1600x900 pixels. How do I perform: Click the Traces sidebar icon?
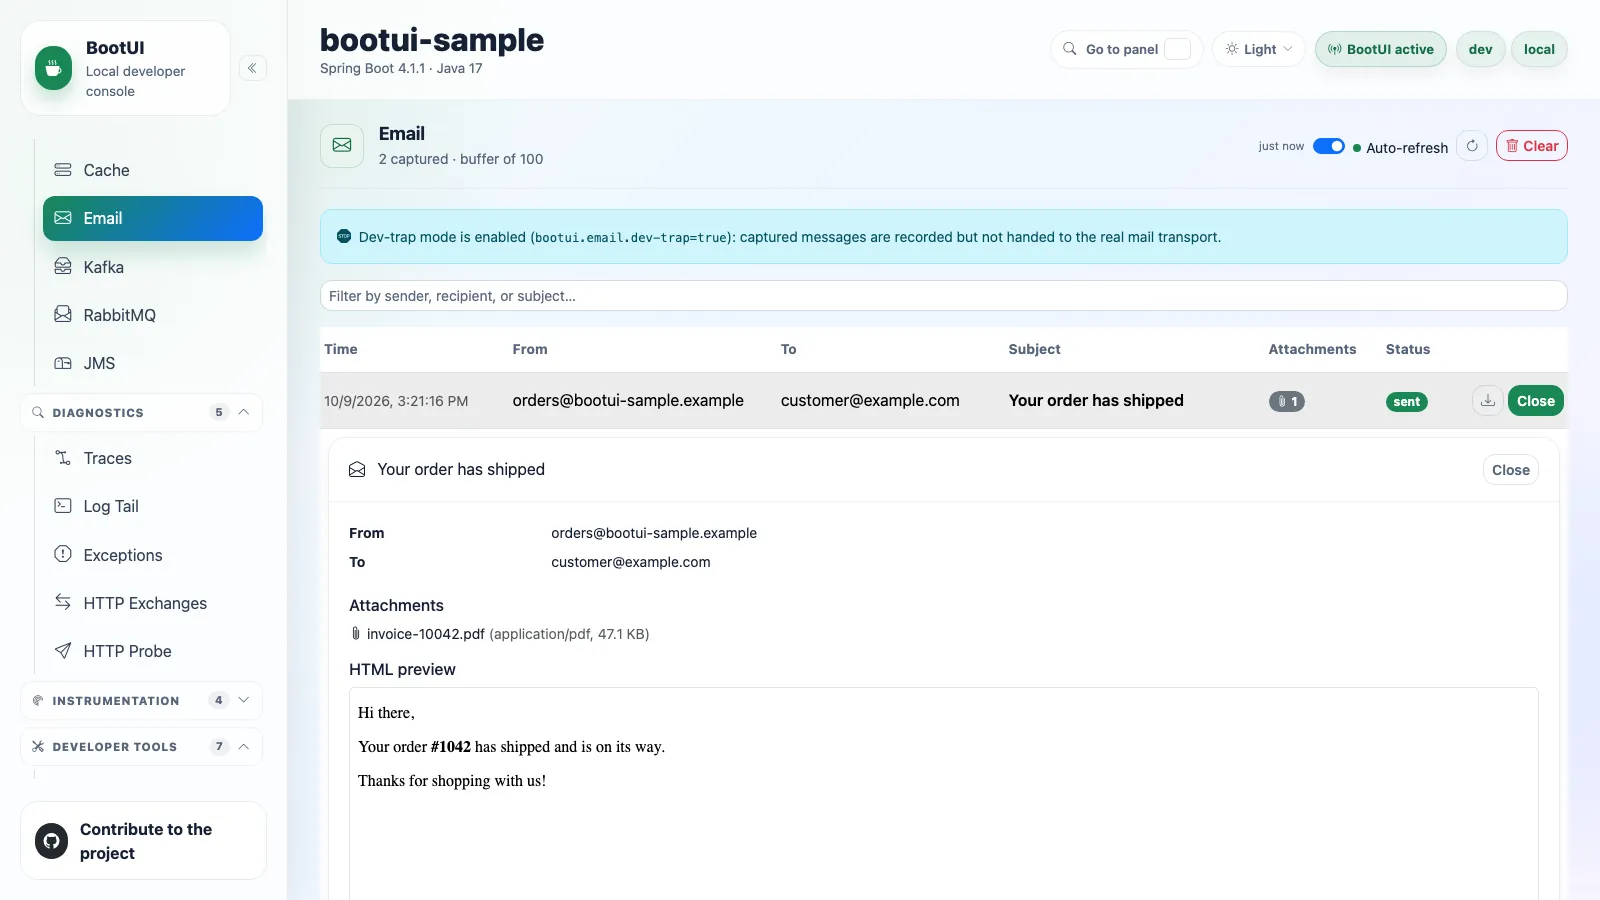pos(63,458)
